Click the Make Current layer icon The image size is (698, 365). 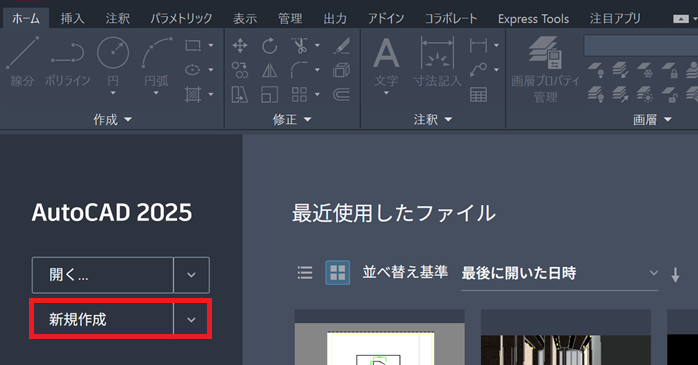620,70
